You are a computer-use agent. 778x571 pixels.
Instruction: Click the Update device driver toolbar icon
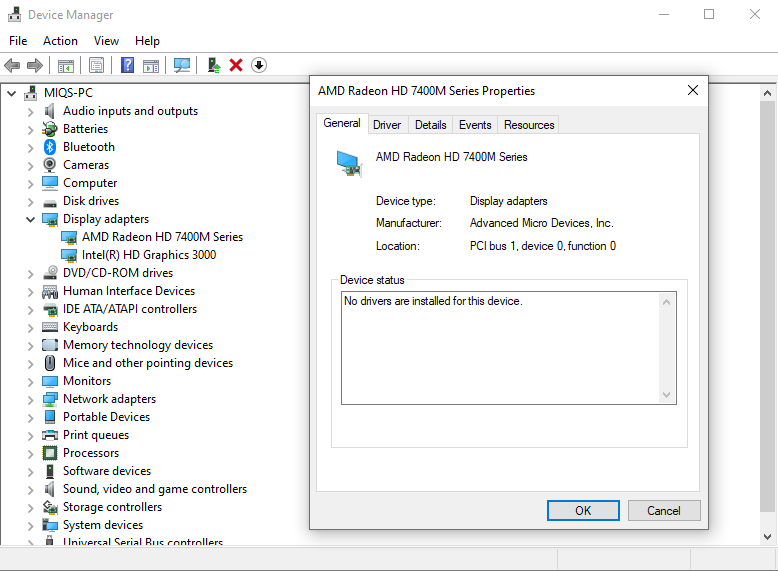point(214,65)
